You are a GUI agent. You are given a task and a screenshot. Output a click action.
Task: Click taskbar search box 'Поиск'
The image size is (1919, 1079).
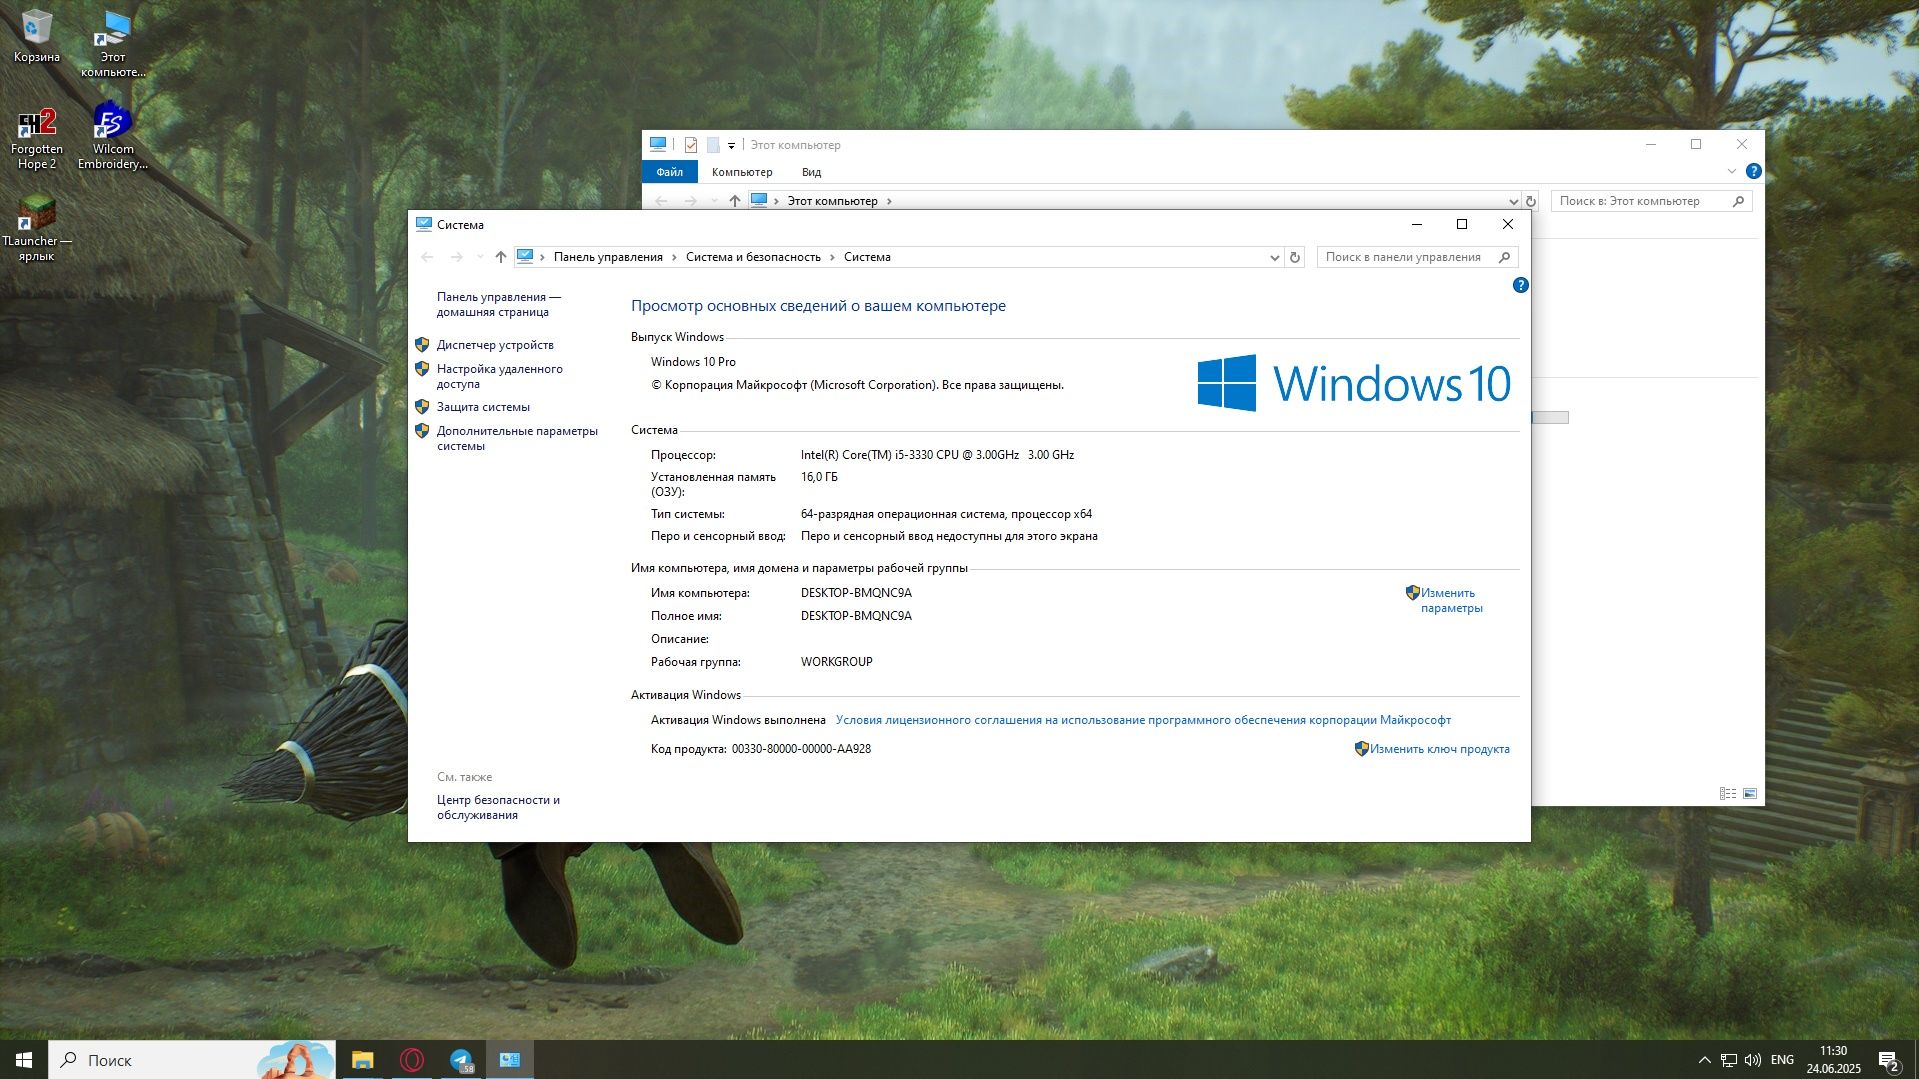point(193,1060)
